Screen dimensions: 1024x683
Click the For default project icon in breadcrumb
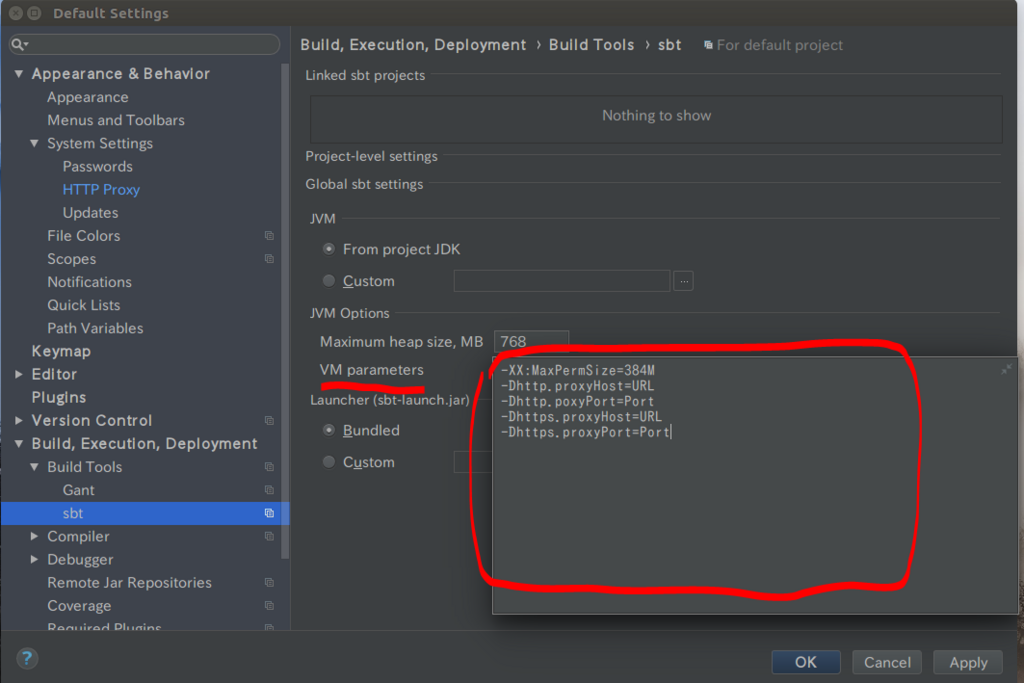(x=708, y=45)
